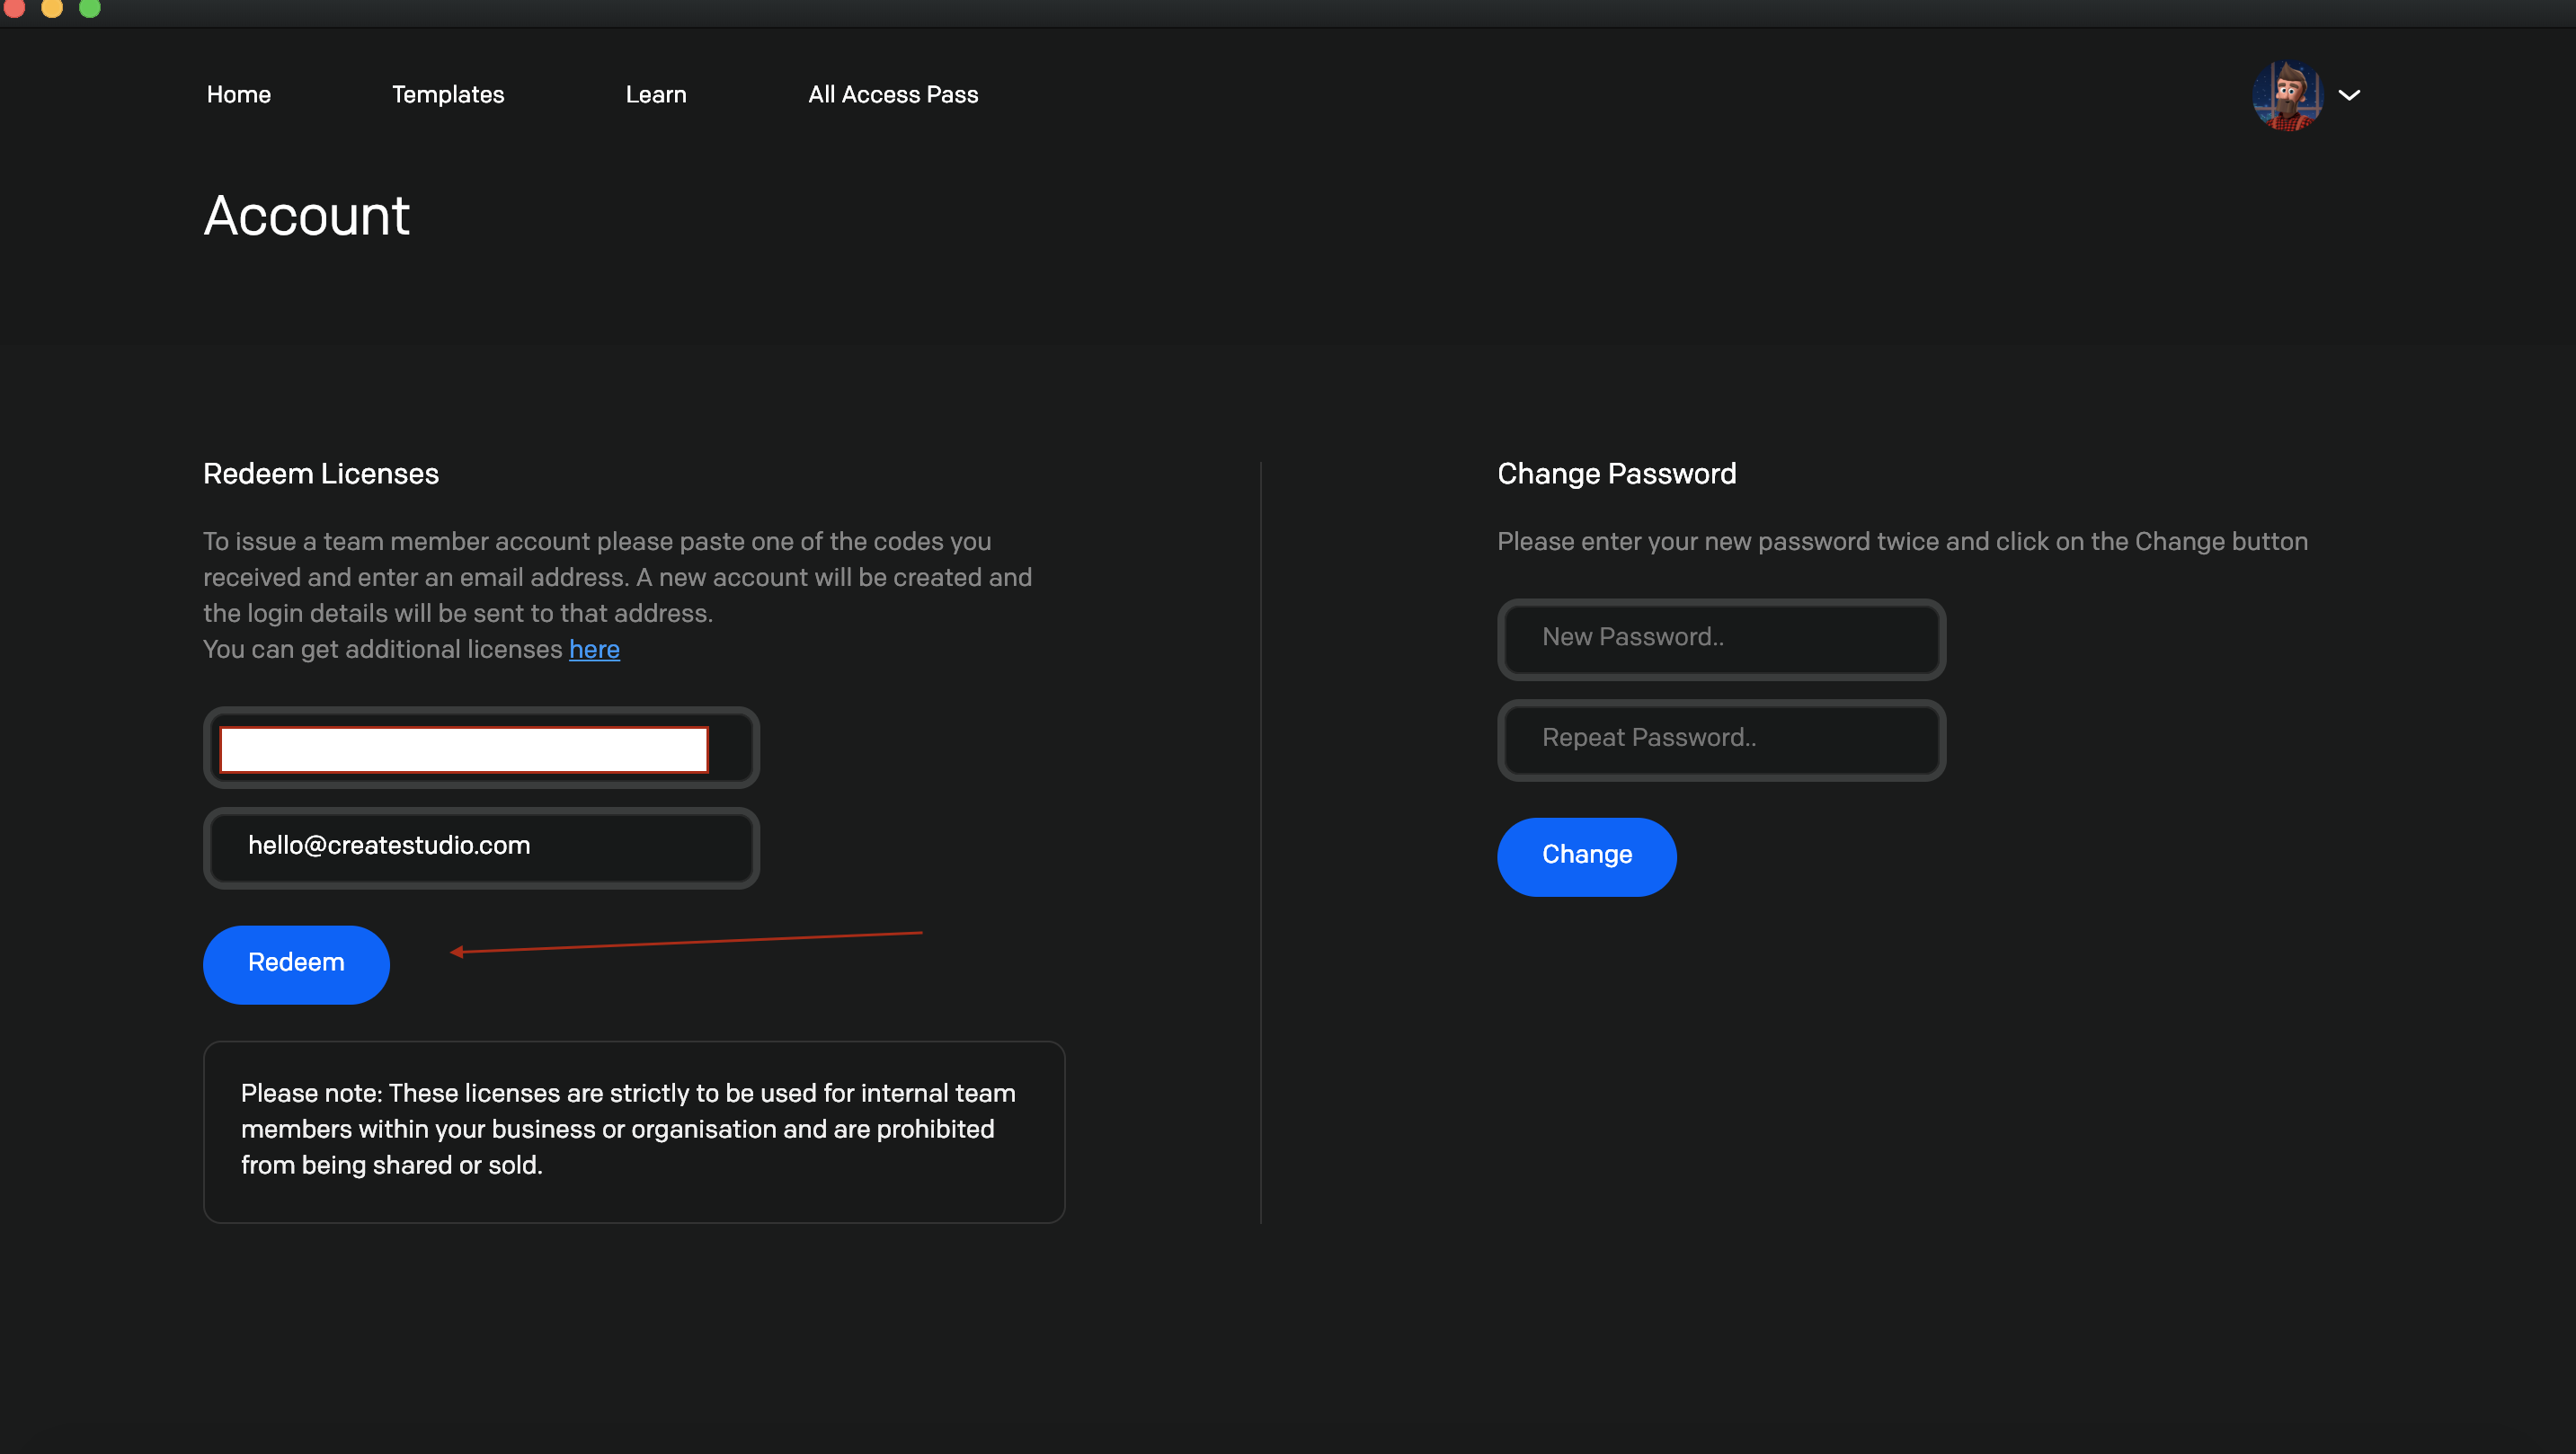The image size is (2576, 1454).
Task: Click the 'Redeem Licenses' heading
Action: coord(320,473)
